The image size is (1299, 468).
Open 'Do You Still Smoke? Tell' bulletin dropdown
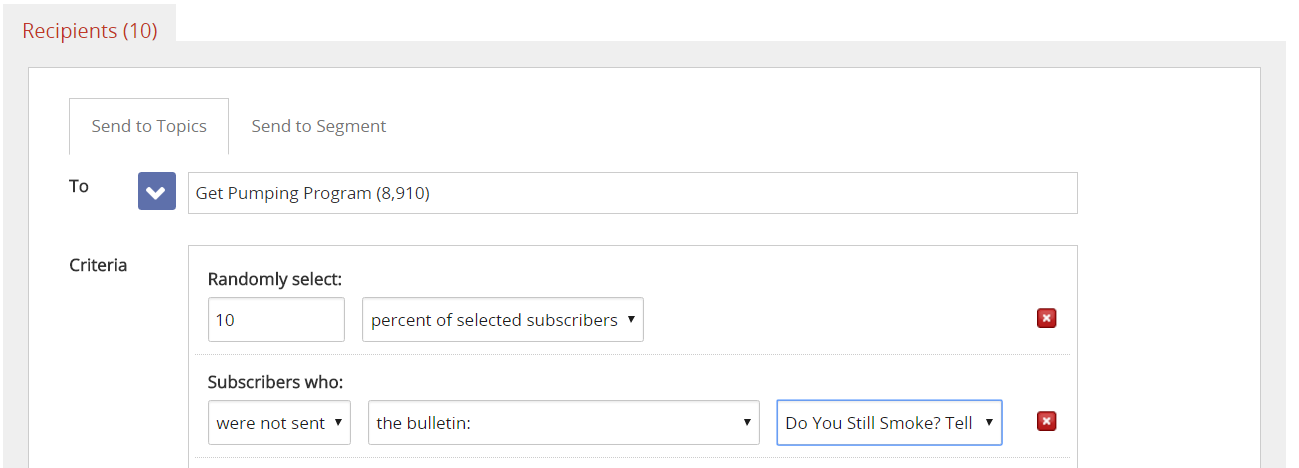[878, 423]
